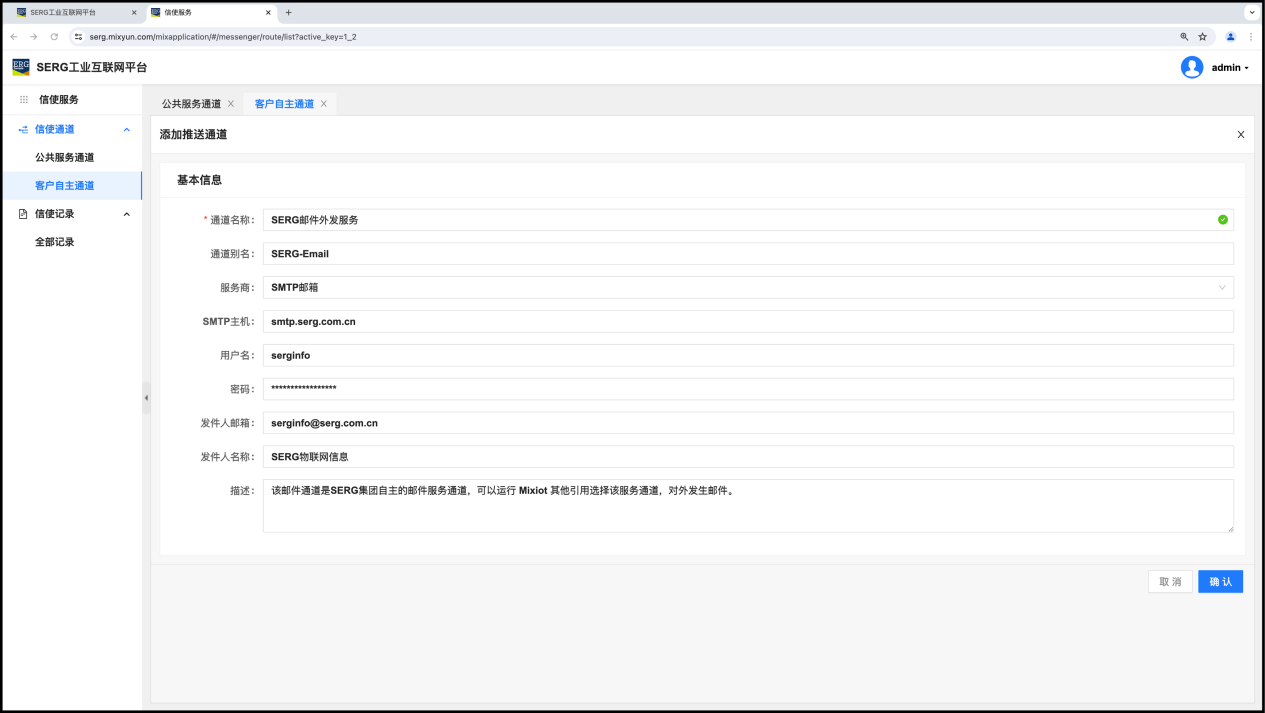
Task: Click the 确认 button
Action: pyautogui.click(x=1220, y=581)
